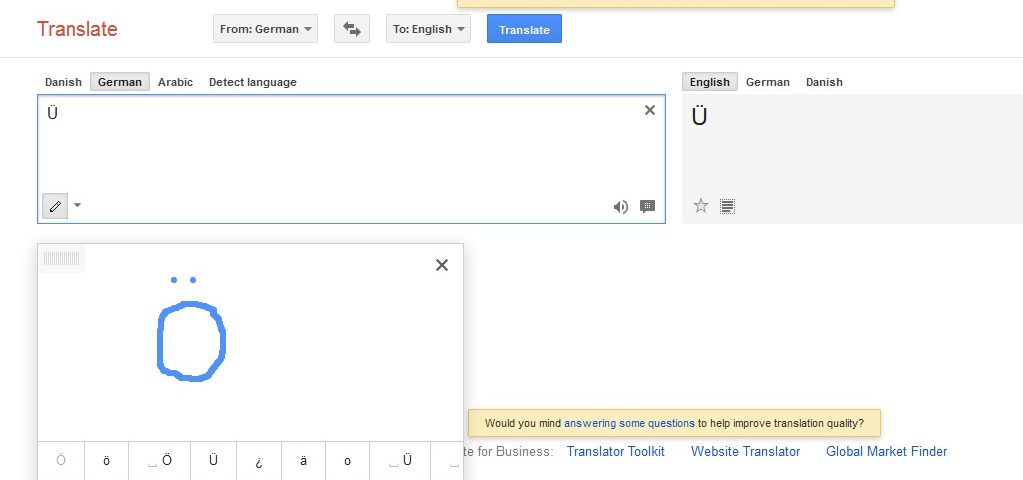1023x480 pixels.
Task: Expand input tools dropdown arrow
Action: (78, 206)
